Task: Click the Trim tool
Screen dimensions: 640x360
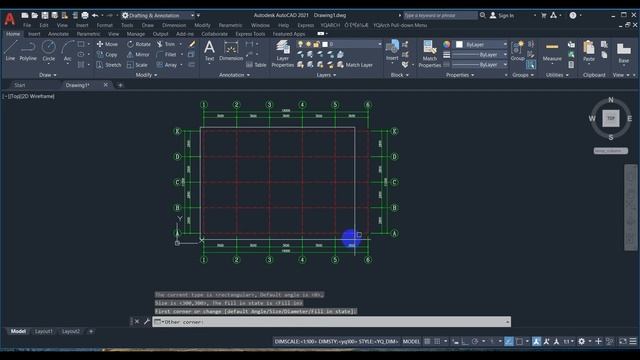Action: tap(166, 44)
